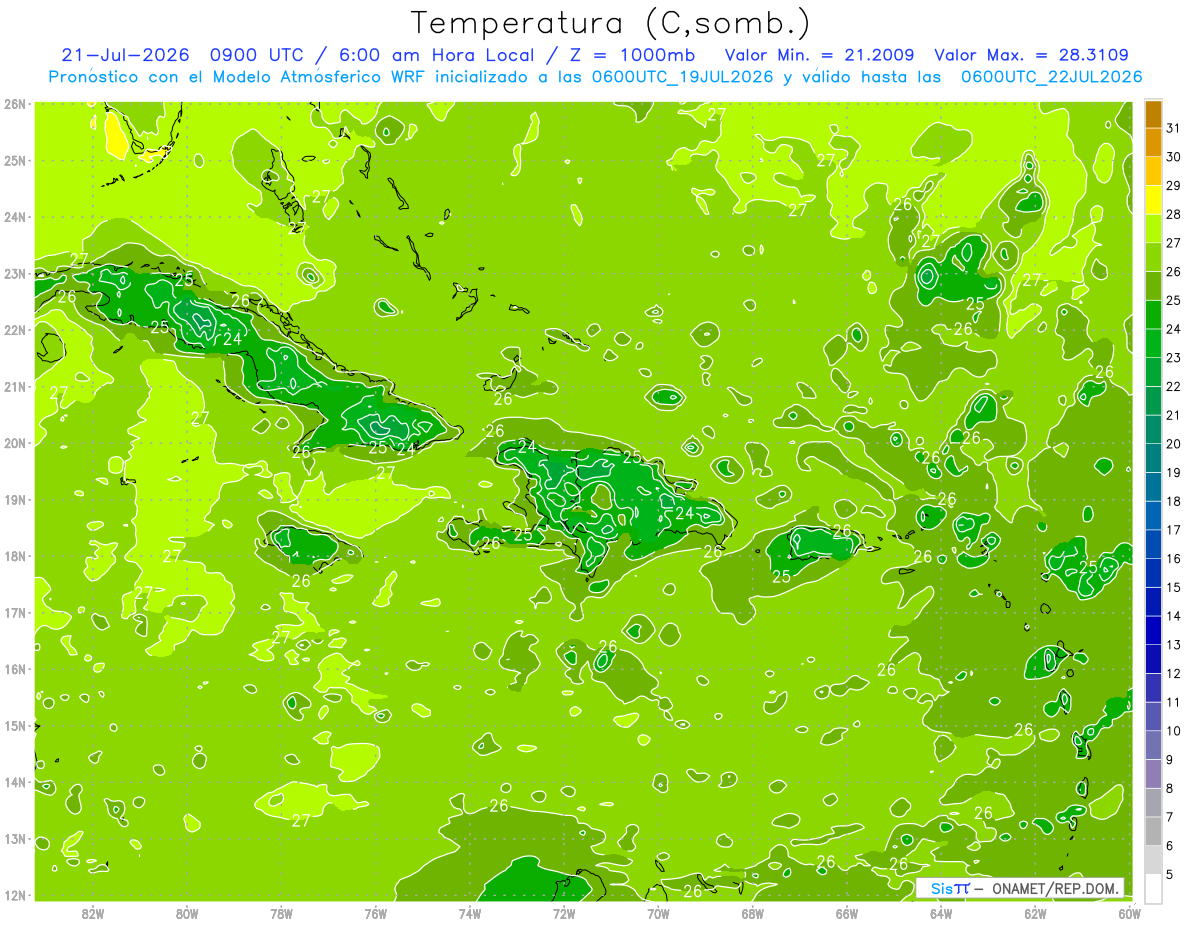
Task: Click the '66W' longitude axis label
Action: [846, 914]
